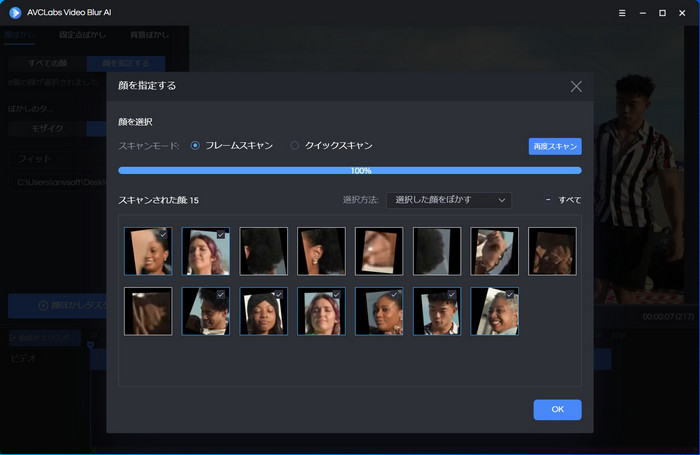Click the スキャンモード: label
Viewport: 700px width, 455px height.
pyautogui.click(x=149, y=146)
